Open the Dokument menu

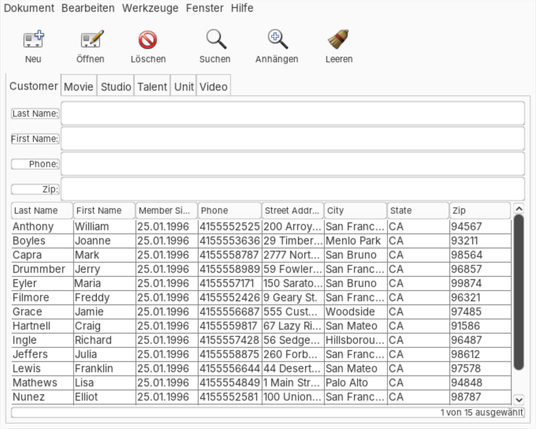29,8
